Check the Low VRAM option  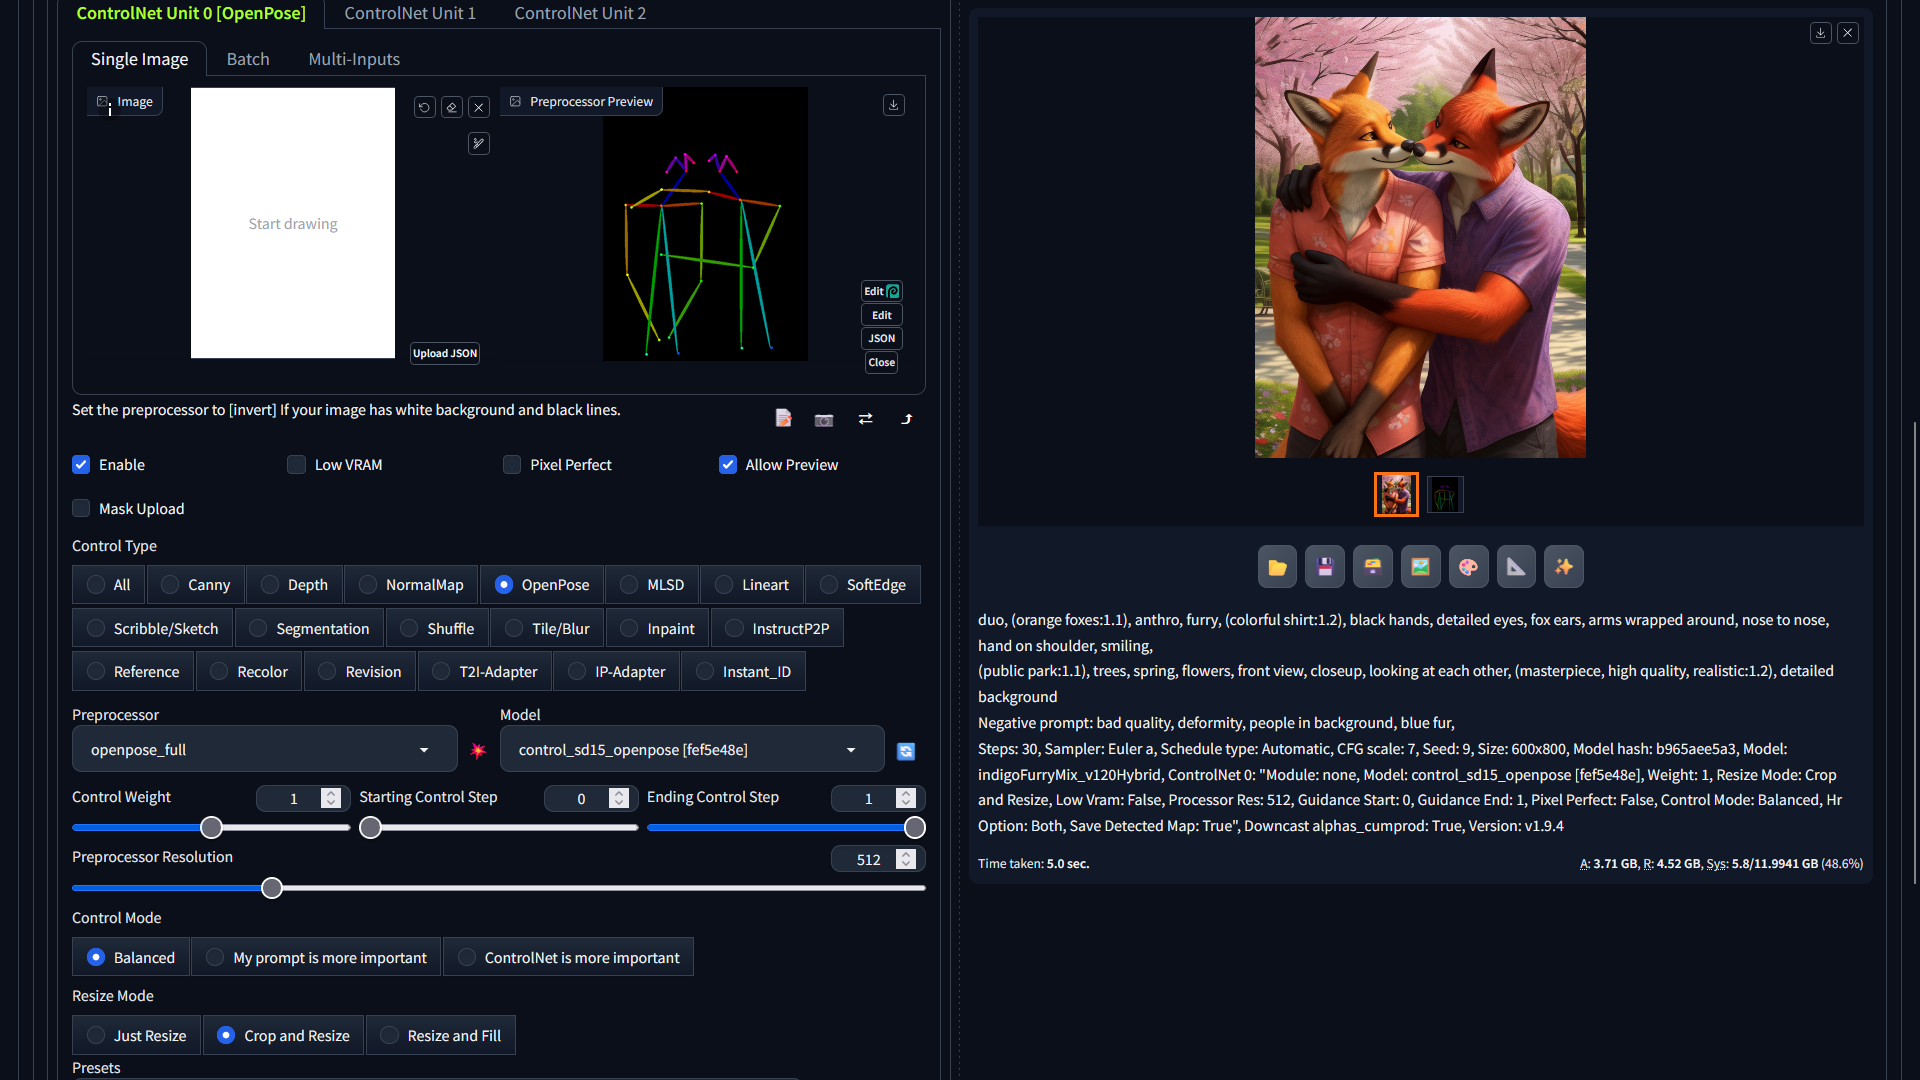click(x=296, y=465)
